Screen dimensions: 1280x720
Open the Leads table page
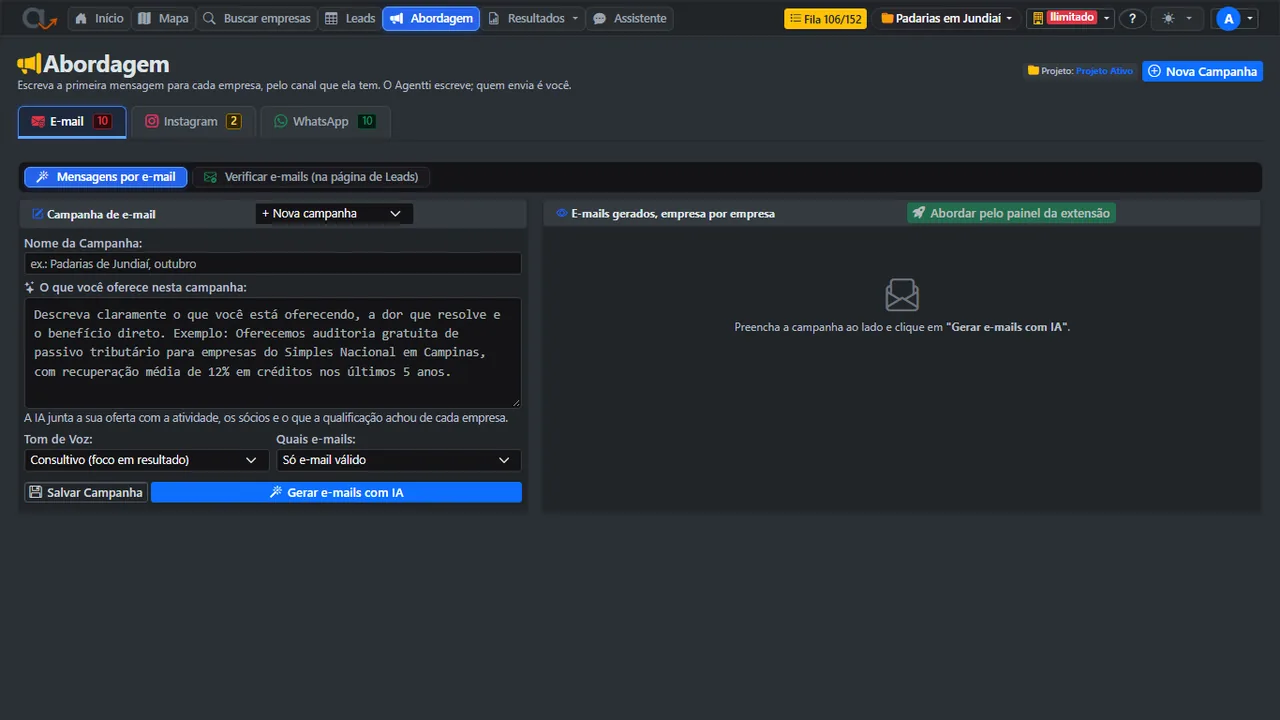coord(350,18)
